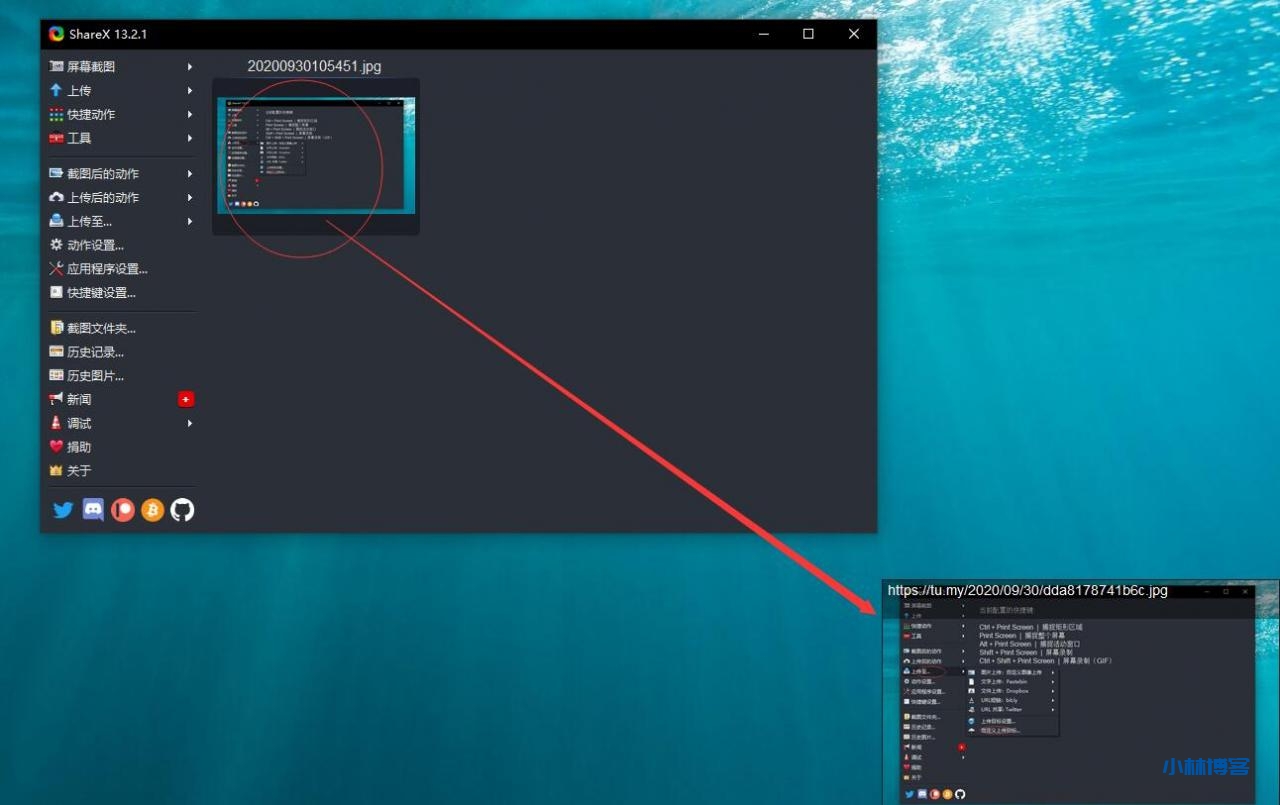The image size is (1280, 805).
Task: Maximize the ShareX window
Action: click(808, 34)
